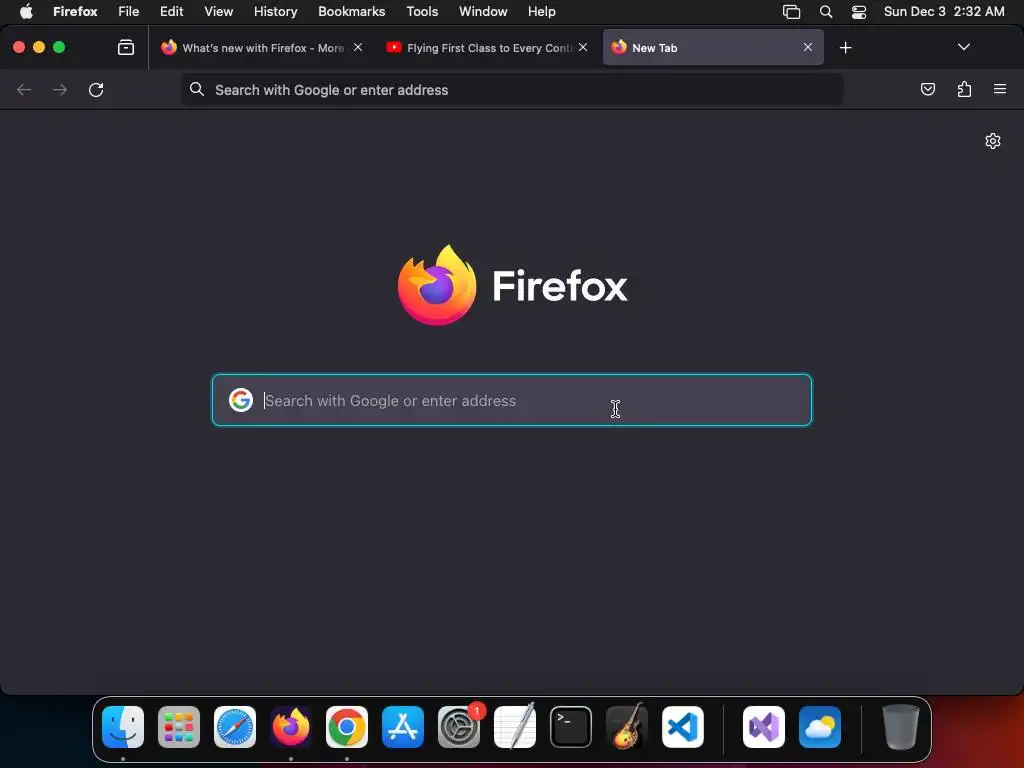Open Terminal from the Dock
This screenshot has height=768, width=1024.
571,727
